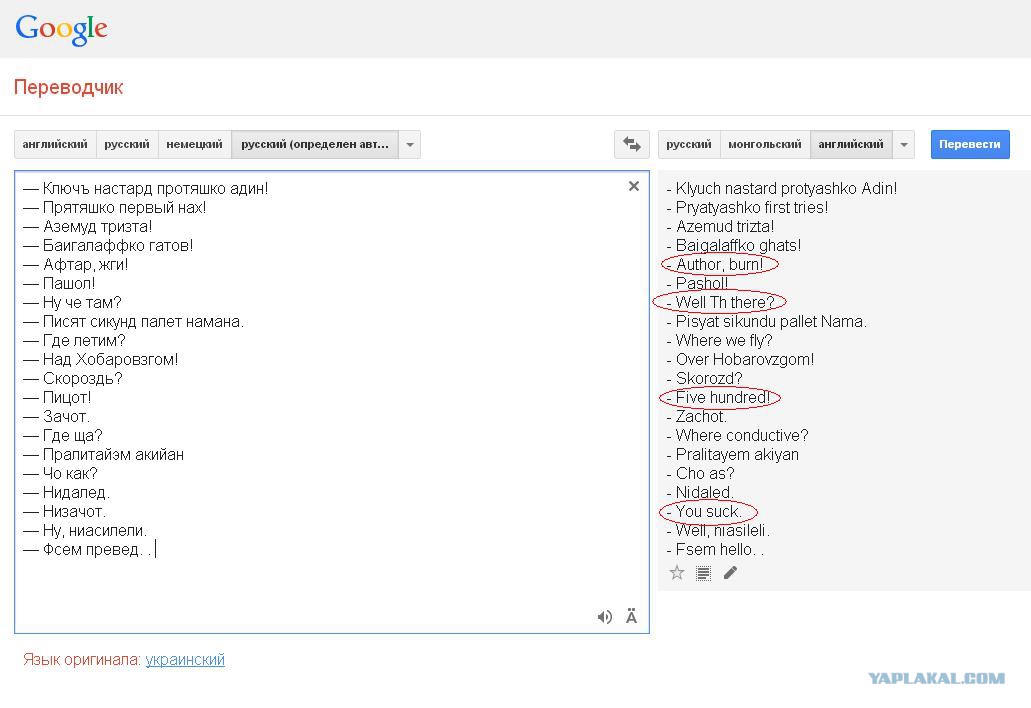
Task: Open the украинский original language link
Action: tap(185, 659)
